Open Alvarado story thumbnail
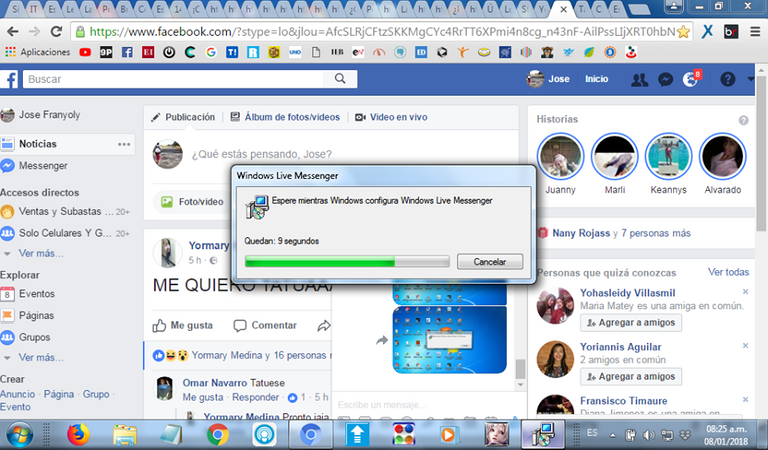 [722, 157]
